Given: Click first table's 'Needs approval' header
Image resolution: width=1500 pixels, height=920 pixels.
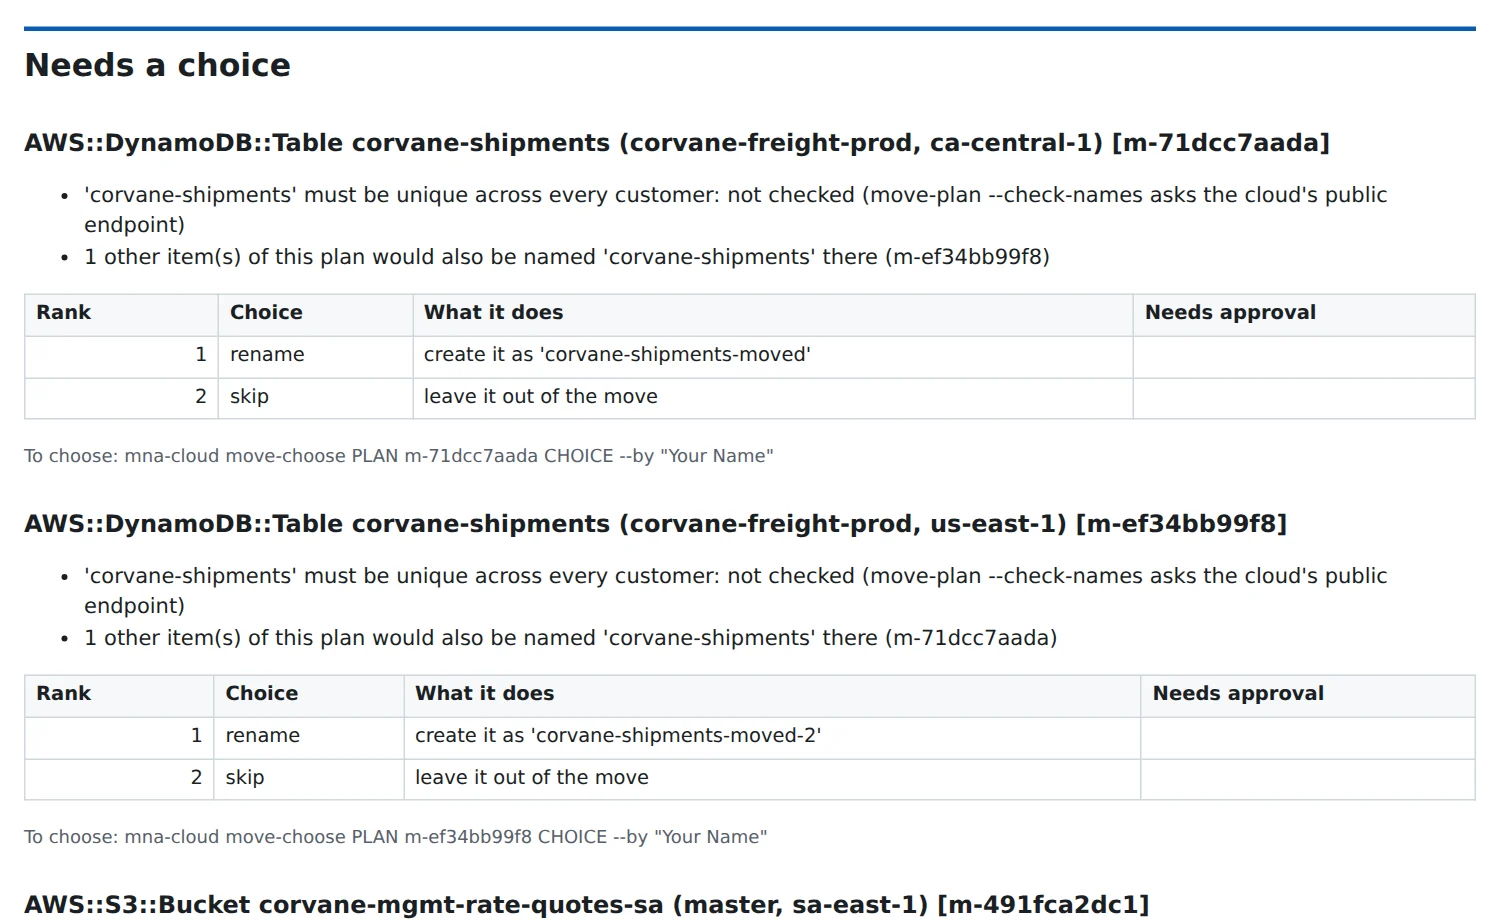Looking at the screenshot, I should click(1304, 315).
